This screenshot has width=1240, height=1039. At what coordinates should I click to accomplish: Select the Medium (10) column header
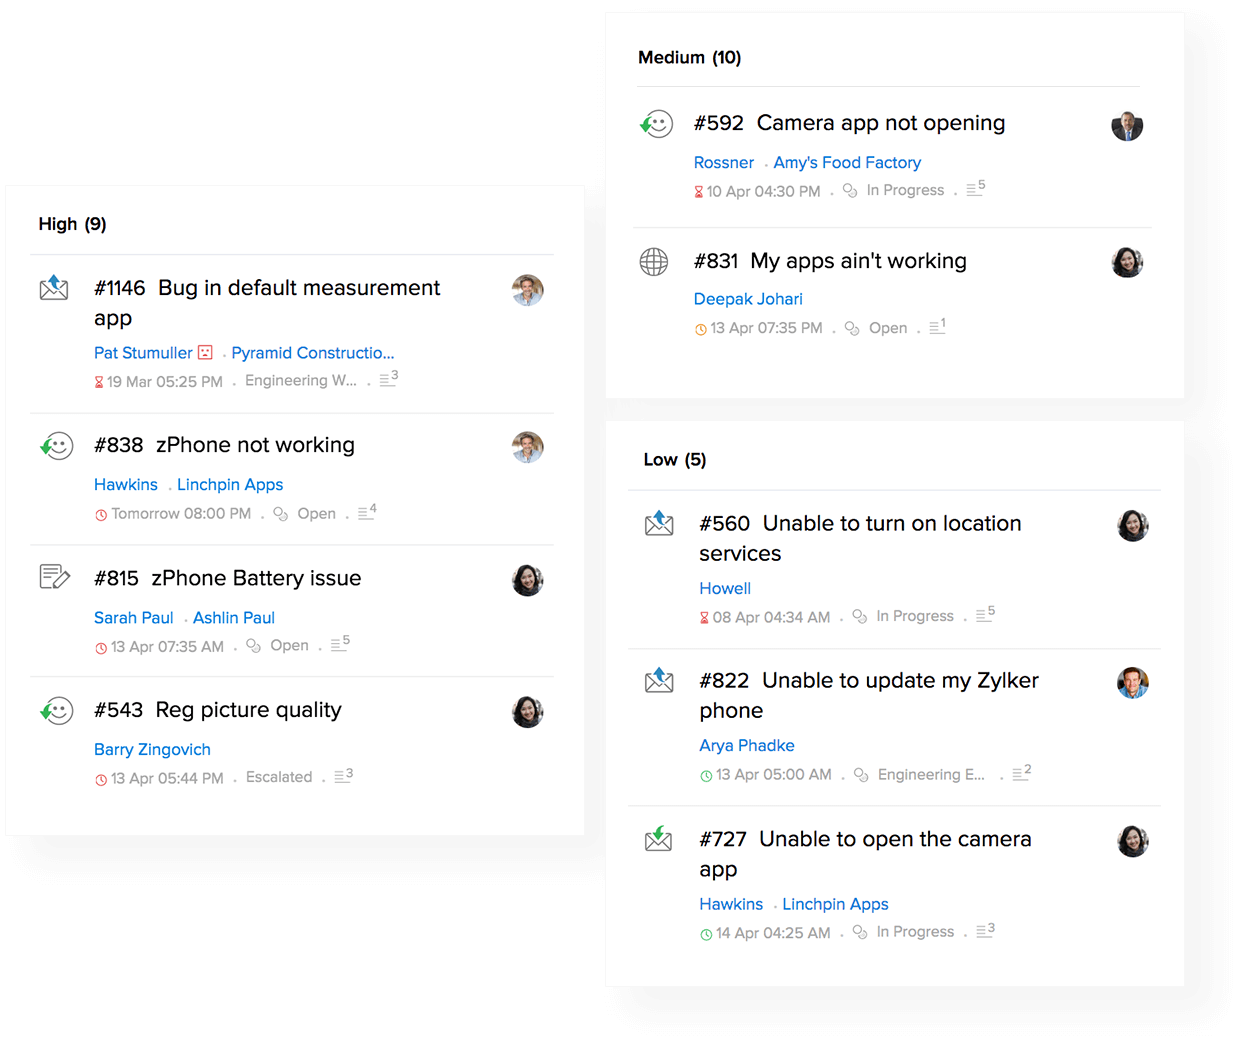click(x=690, y=58)
